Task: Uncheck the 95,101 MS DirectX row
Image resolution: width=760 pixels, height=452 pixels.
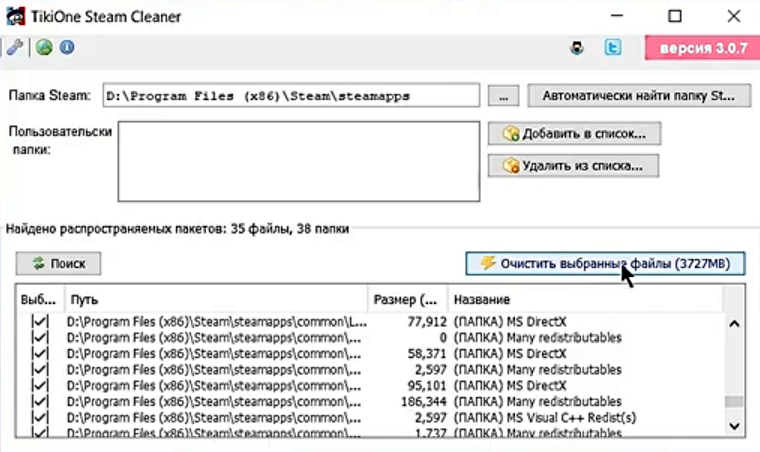Action: tap(40, 386)
